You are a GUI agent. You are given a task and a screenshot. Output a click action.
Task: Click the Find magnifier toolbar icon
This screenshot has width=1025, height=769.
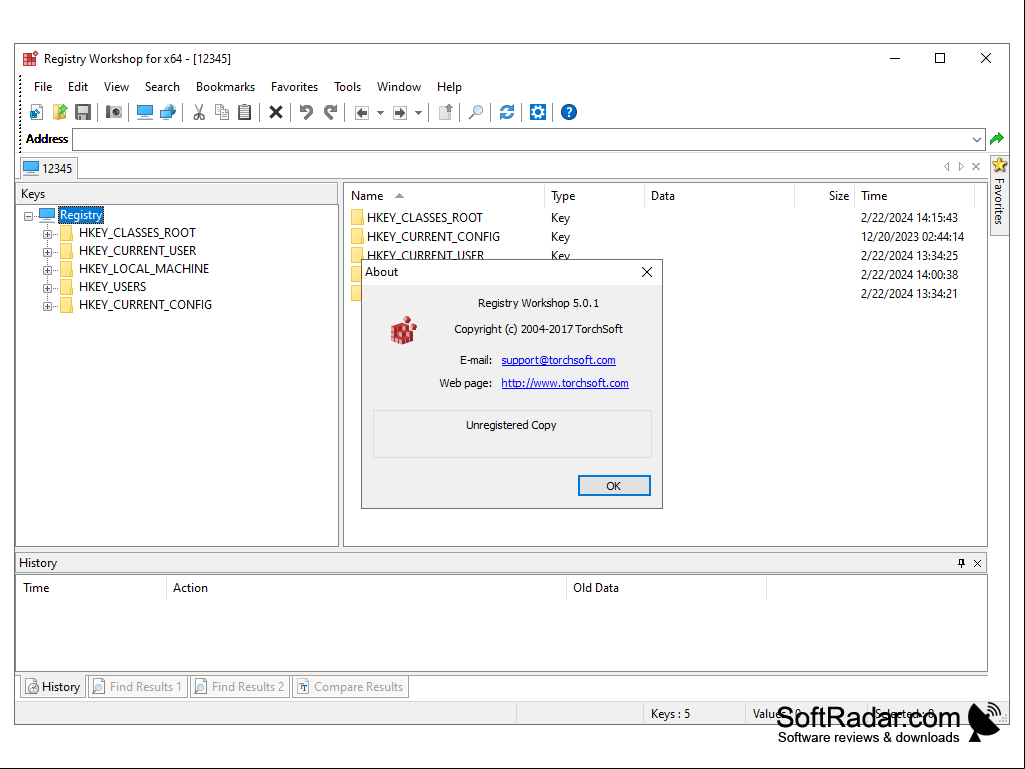pos(476,112)
